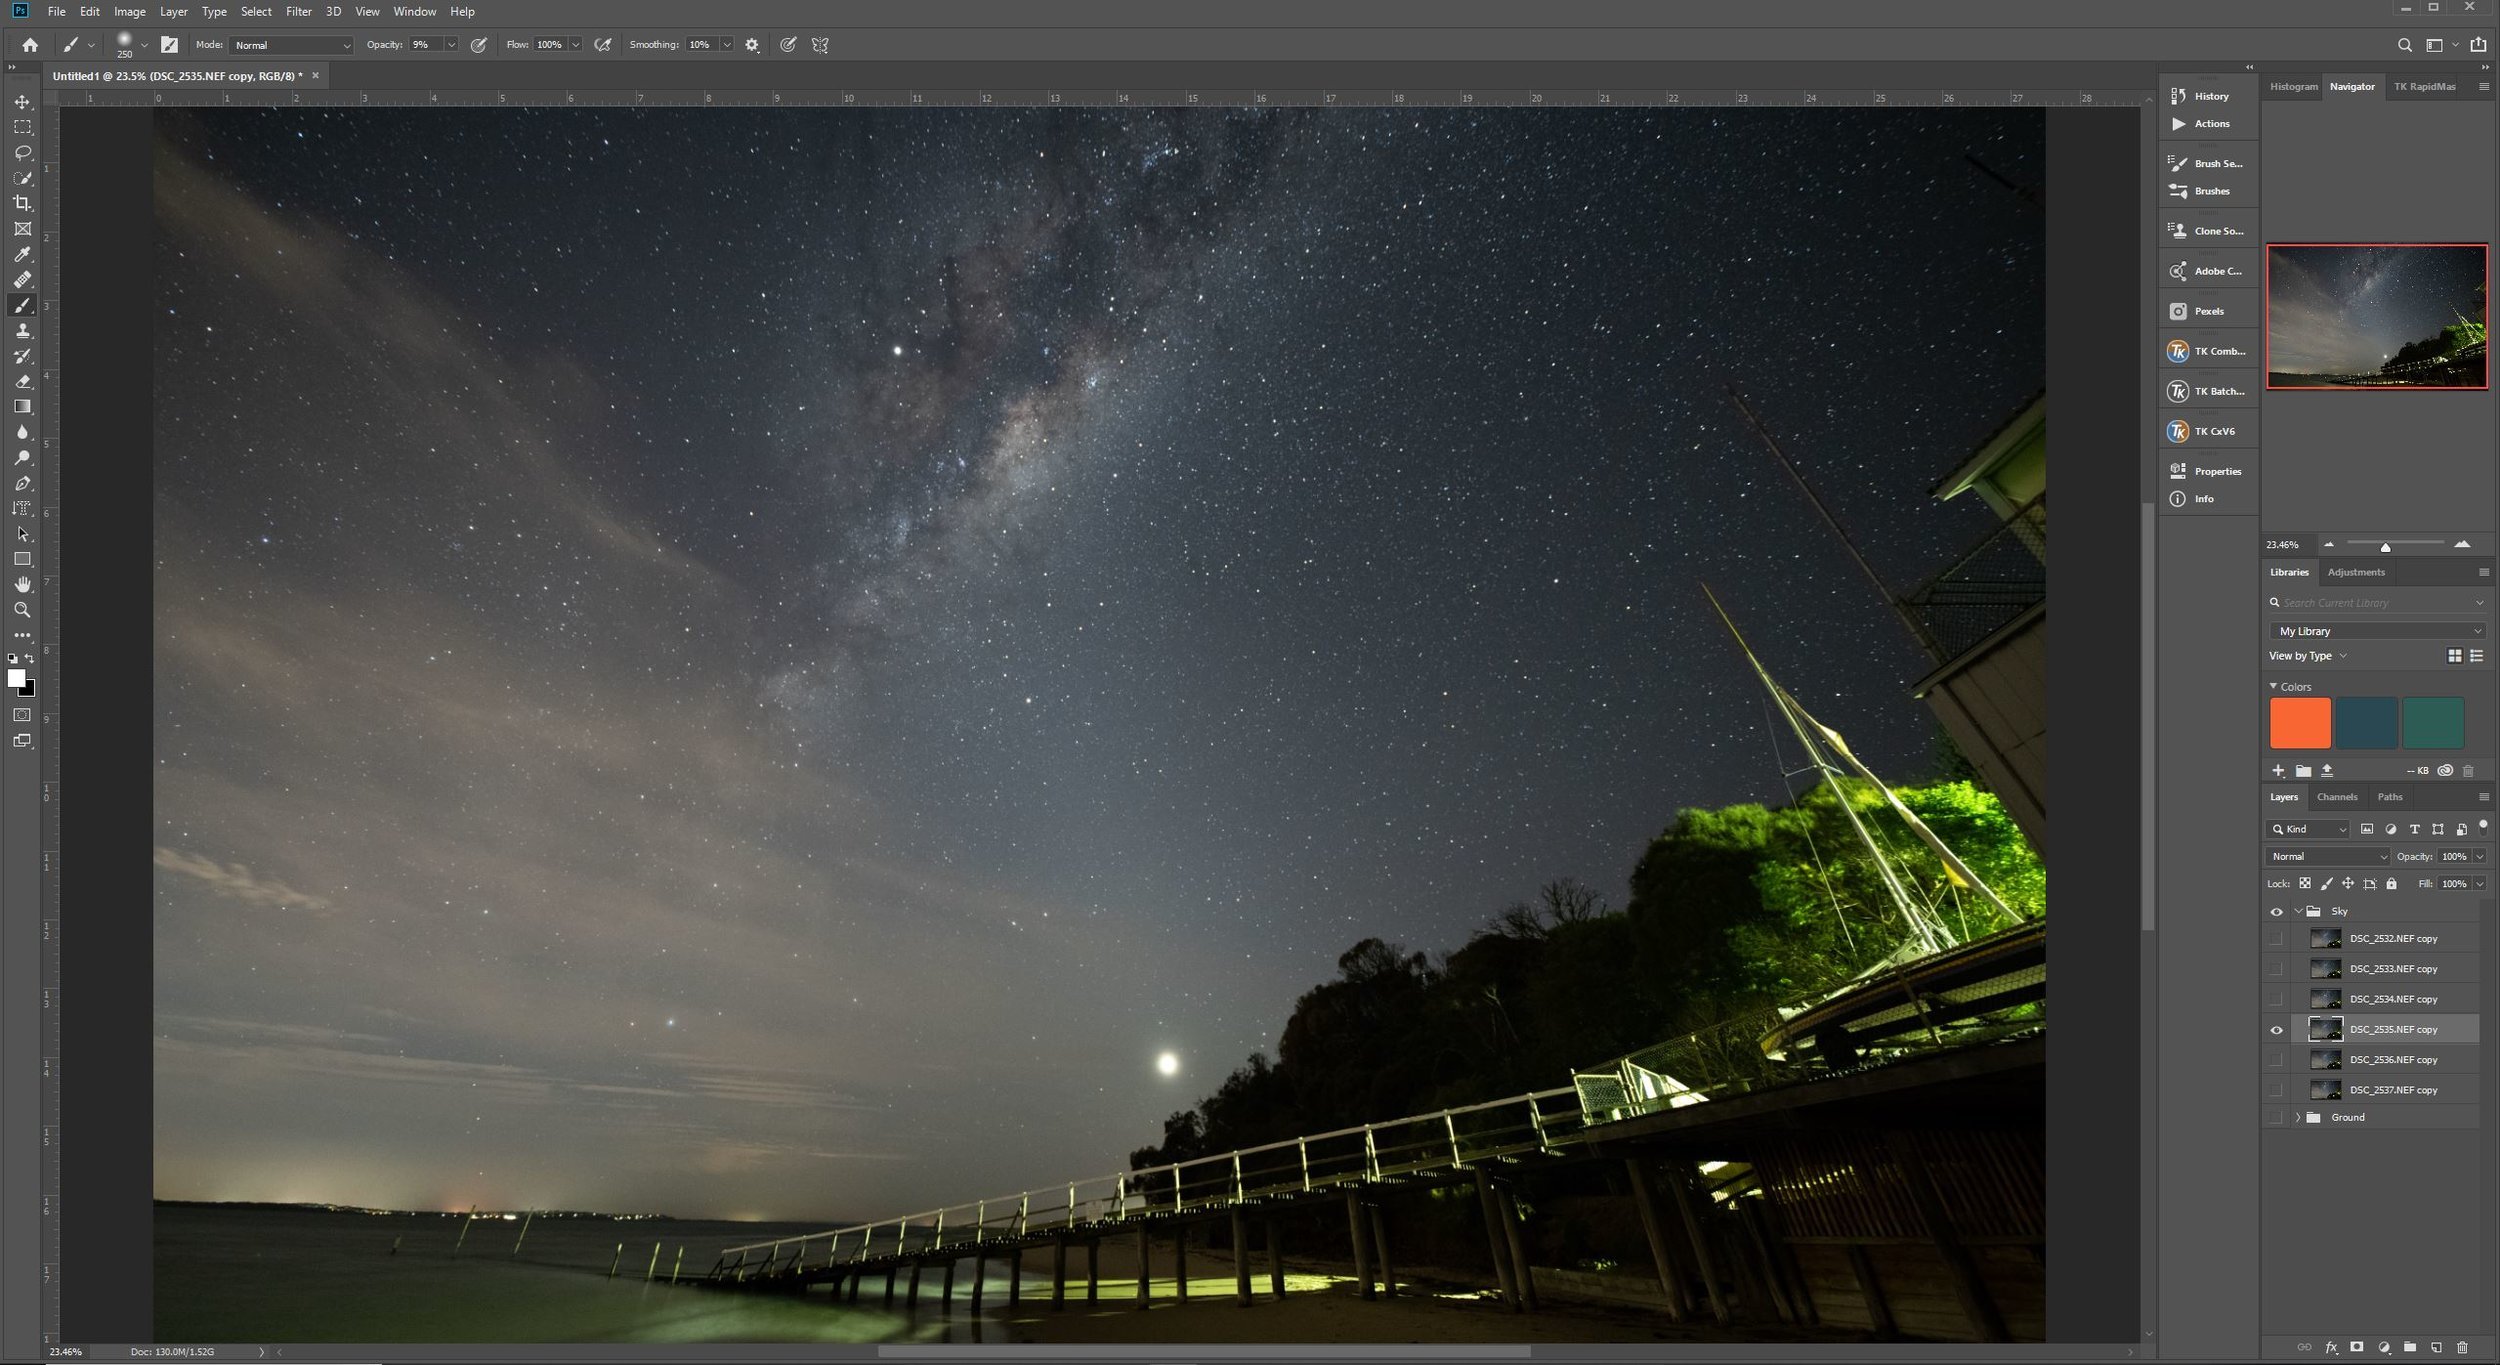Toggle visibility of the Sky group
The width and height of the screenshot is (2500, 1365).
click(2277, 912)
